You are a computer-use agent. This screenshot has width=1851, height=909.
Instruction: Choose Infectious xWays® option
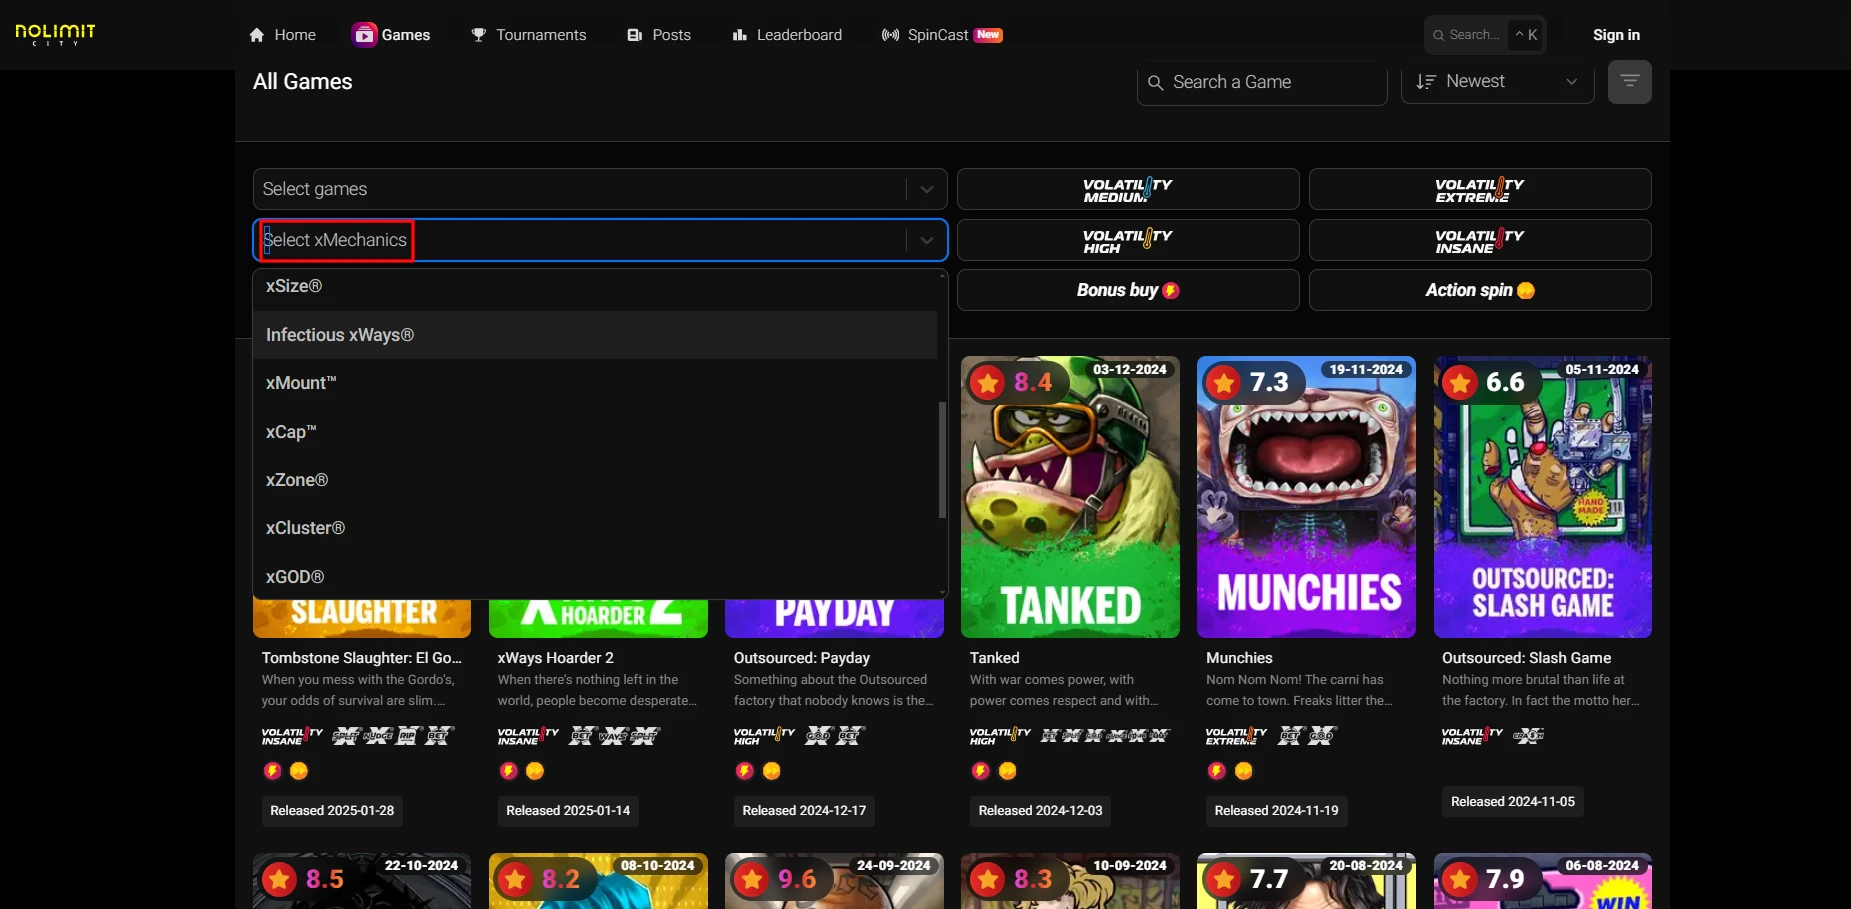pos(595,335)
